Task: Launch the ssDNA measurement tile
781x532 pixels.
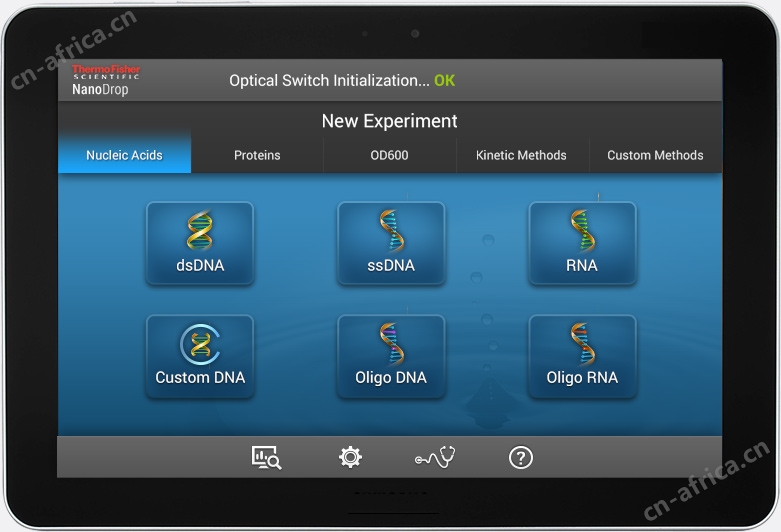Action: (391, 243)
